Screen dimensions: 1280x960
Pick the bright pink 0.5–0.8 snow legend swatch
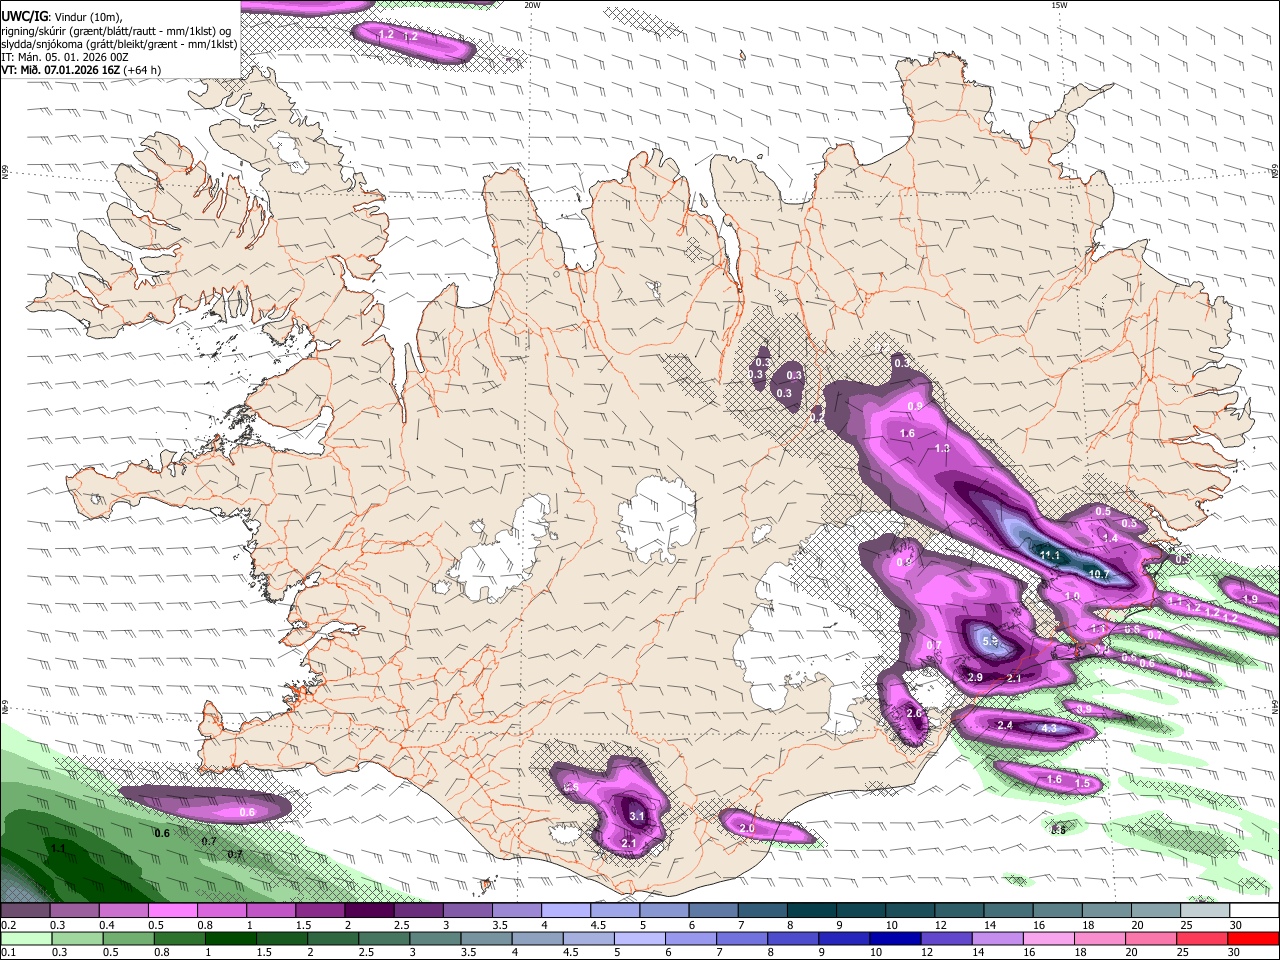[x=172, y=911]
